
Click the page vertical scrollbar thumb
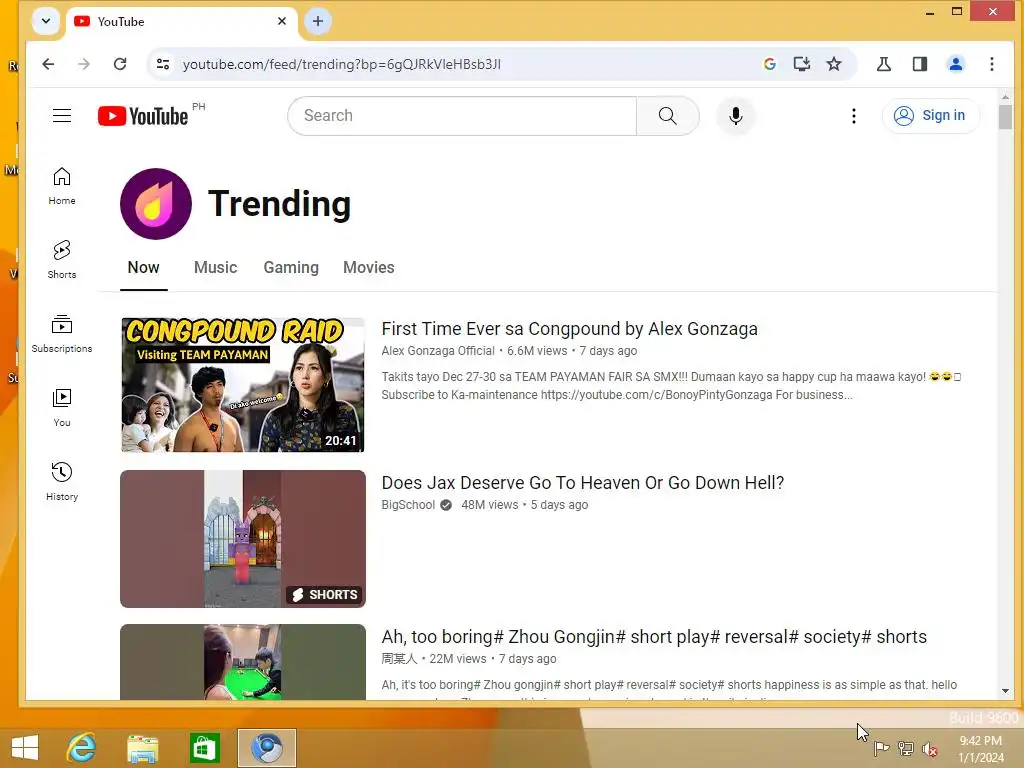coord(1005,117)
